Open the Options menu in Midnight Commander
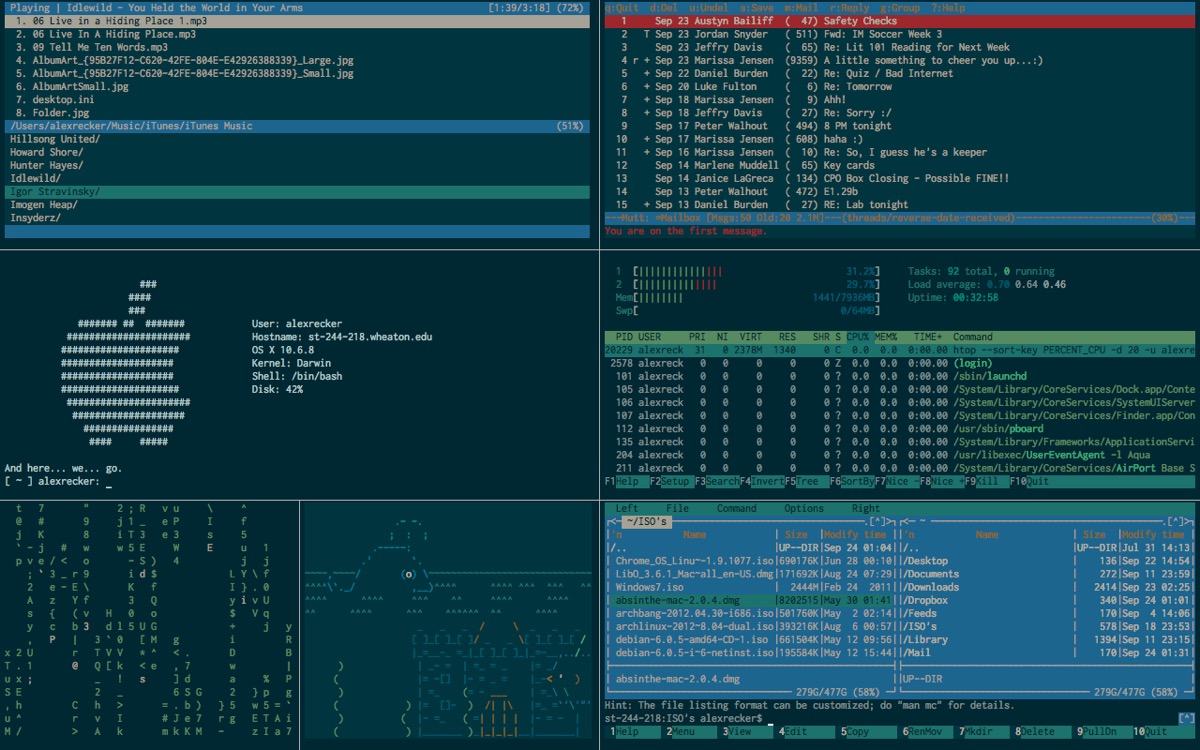 tap(804, 508)
